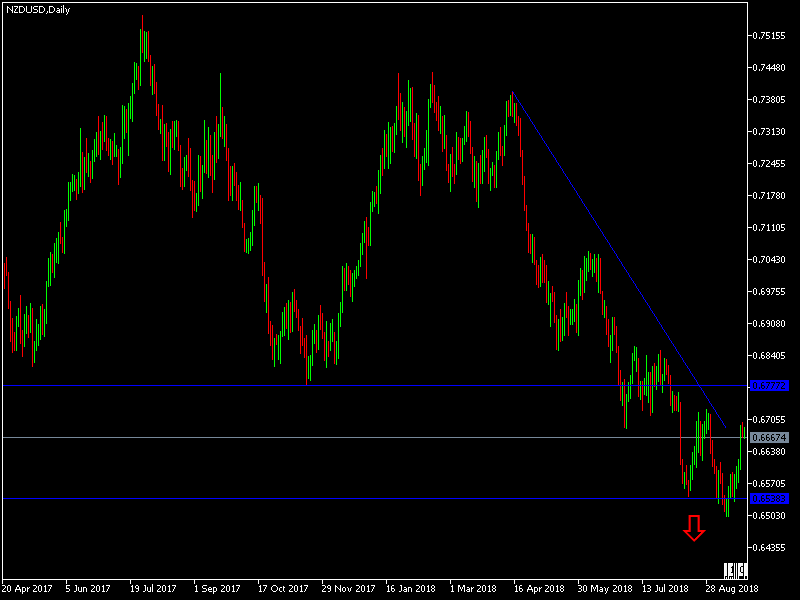
Task: Click the 0.65847 blue price marker
Action: pyautogui.click(x=771, y=498)
